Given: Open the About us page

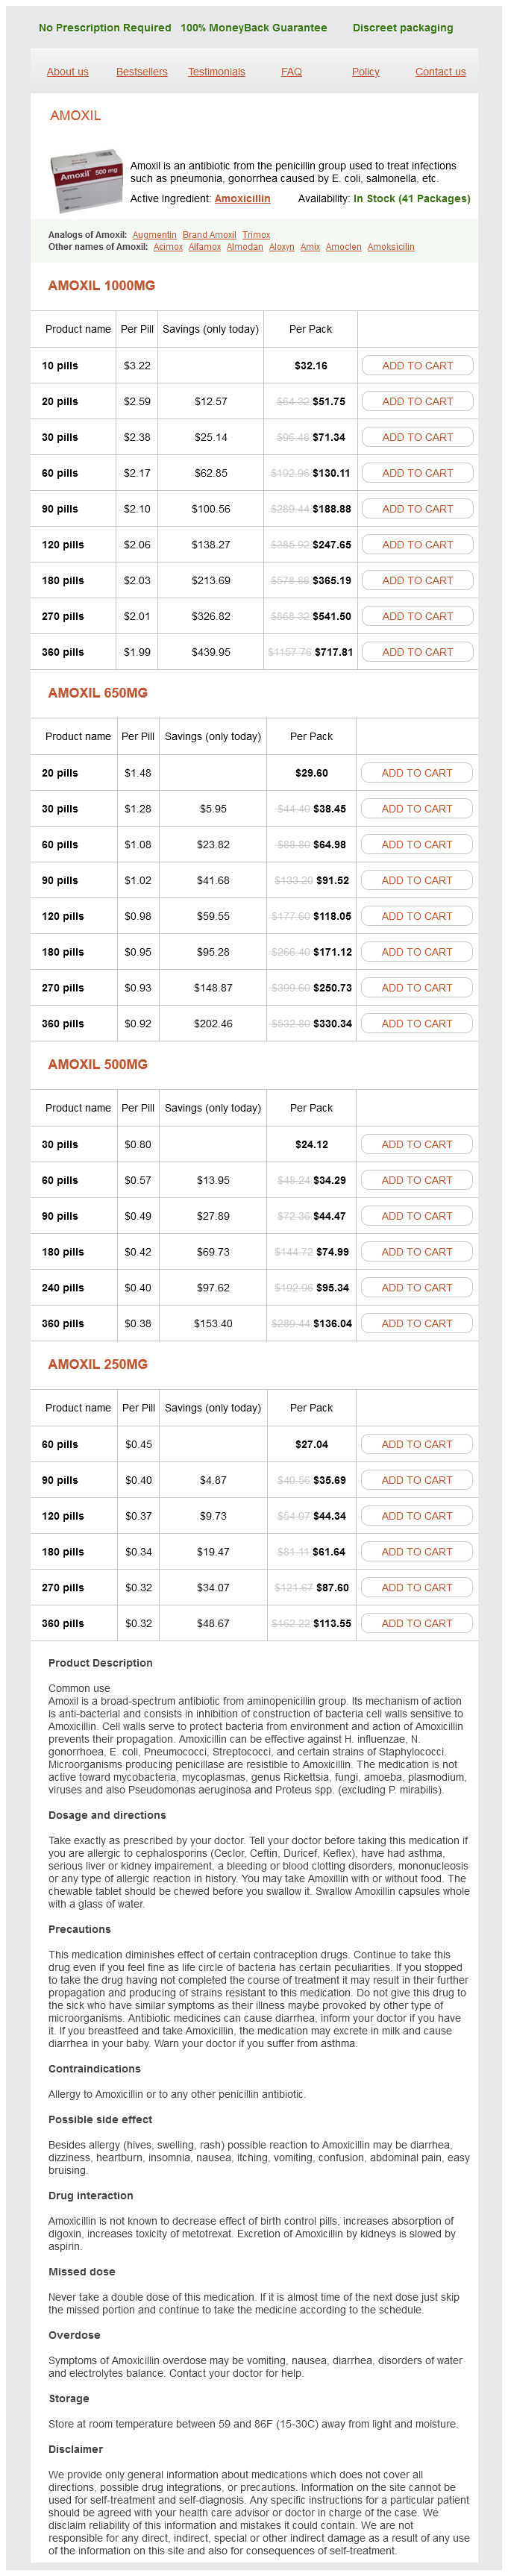Looking at the screenshot, I should point(67,72).
